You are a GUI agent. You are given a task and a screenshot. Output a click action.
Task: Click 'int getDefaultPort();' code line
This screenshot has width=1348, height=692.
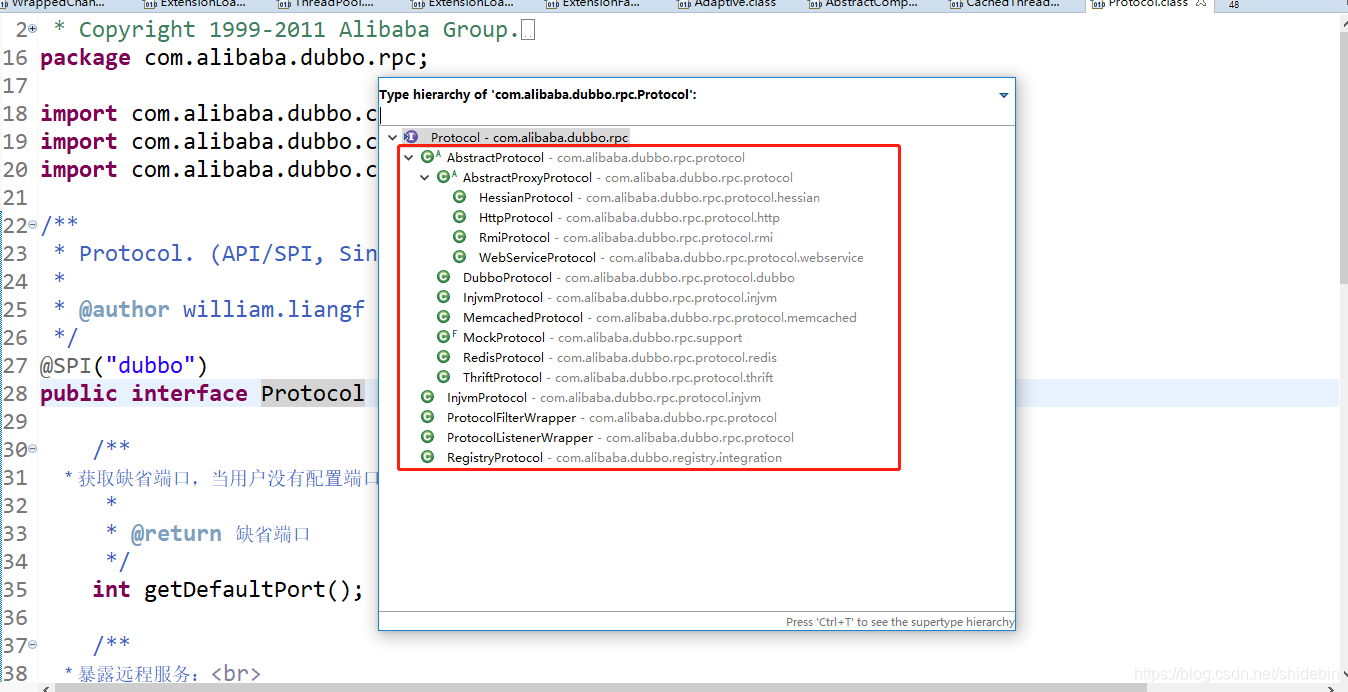click(x=228, y=590)
